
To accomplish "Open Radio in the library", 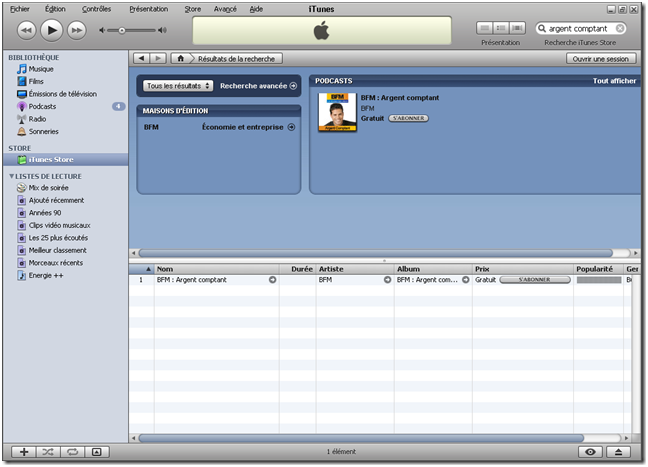I will point(37,119).
